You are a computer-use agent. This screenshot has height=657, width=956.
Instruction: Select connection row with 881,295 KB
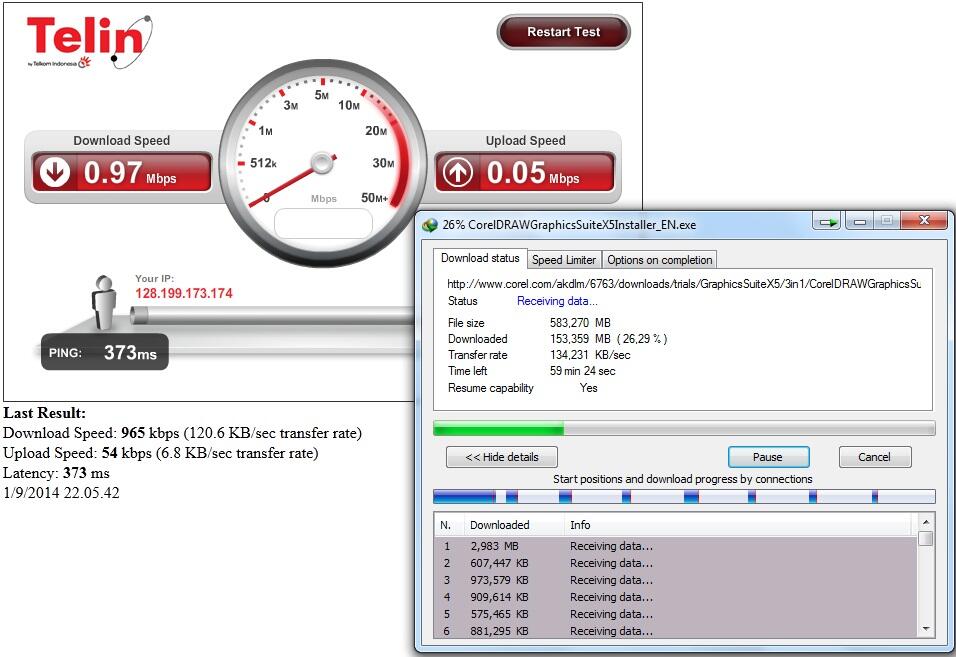tap(676, 631)
